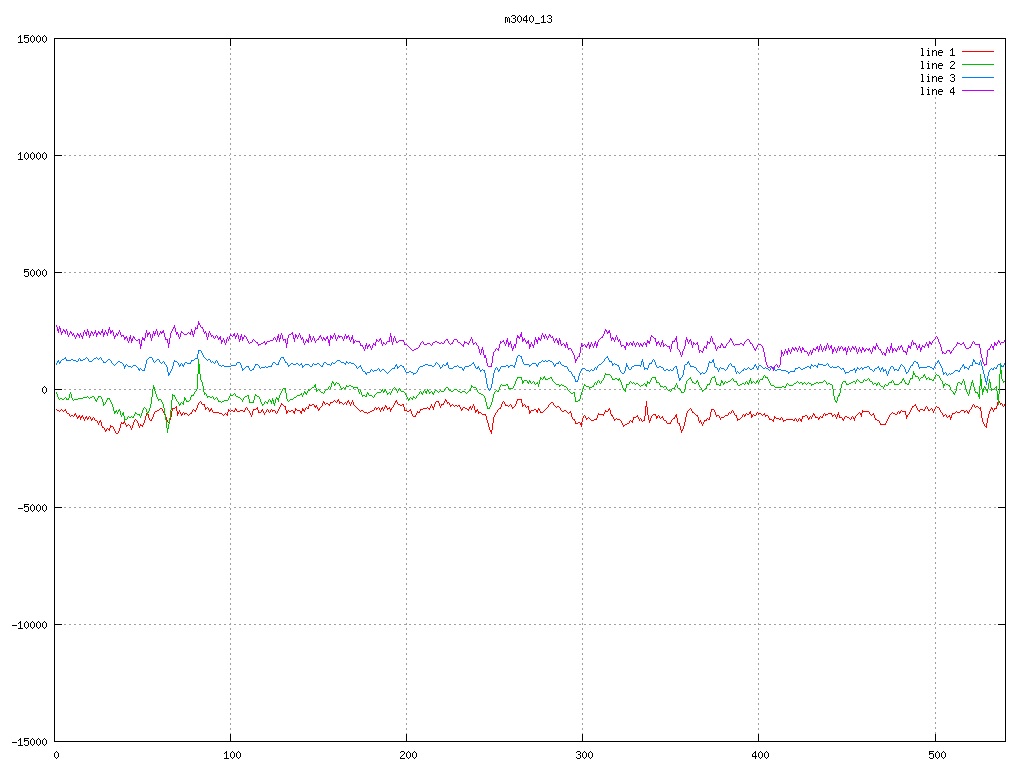Select the 'line 4' legend label
The image size is (1024, 768).
937,91
